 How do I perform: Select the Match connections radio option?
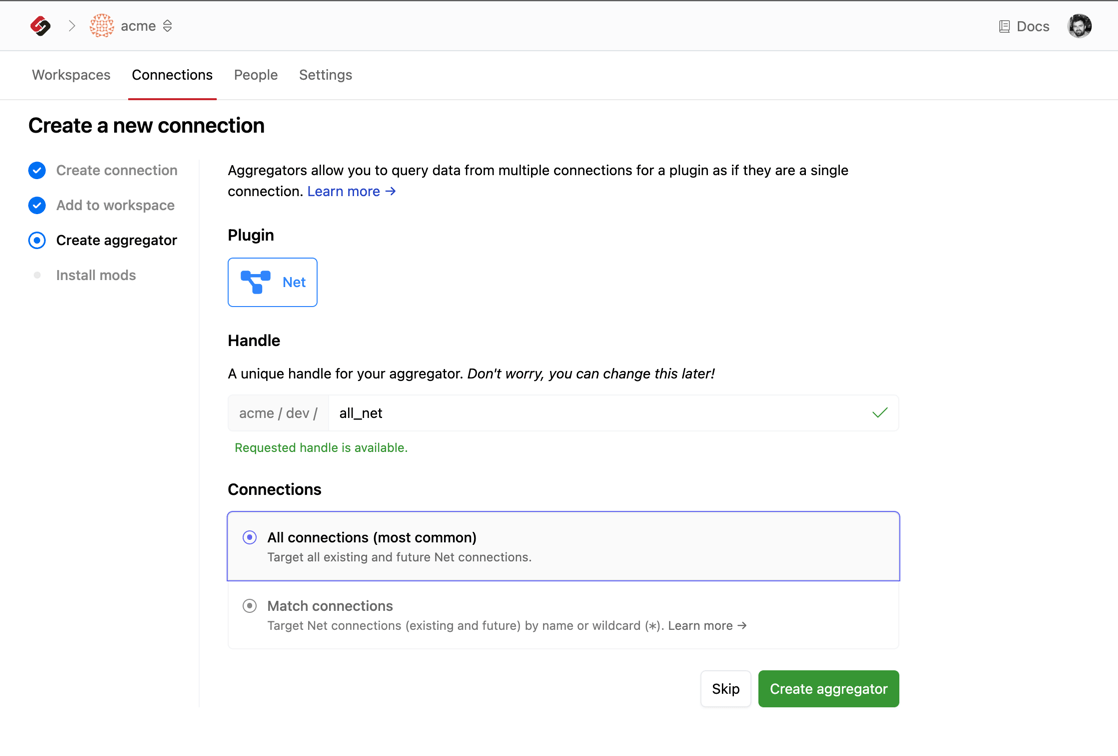250,606
